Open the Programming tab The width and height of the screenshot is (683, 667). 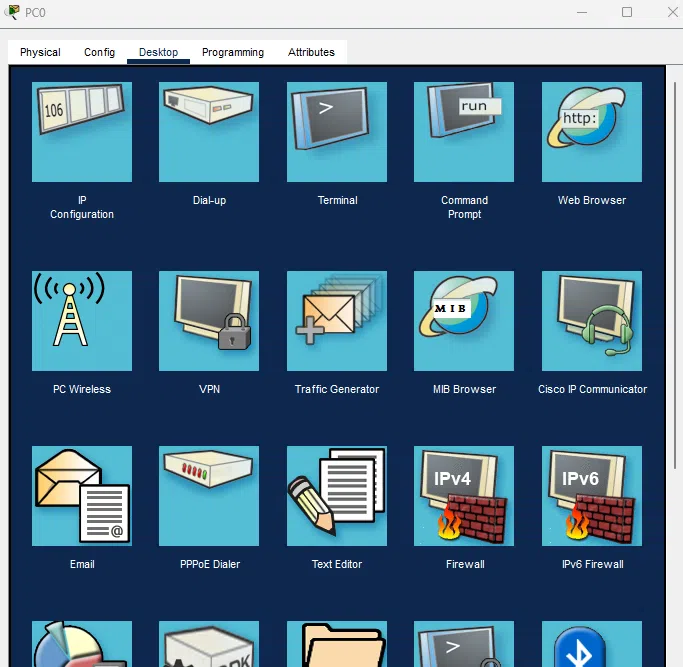coord(233,52)
